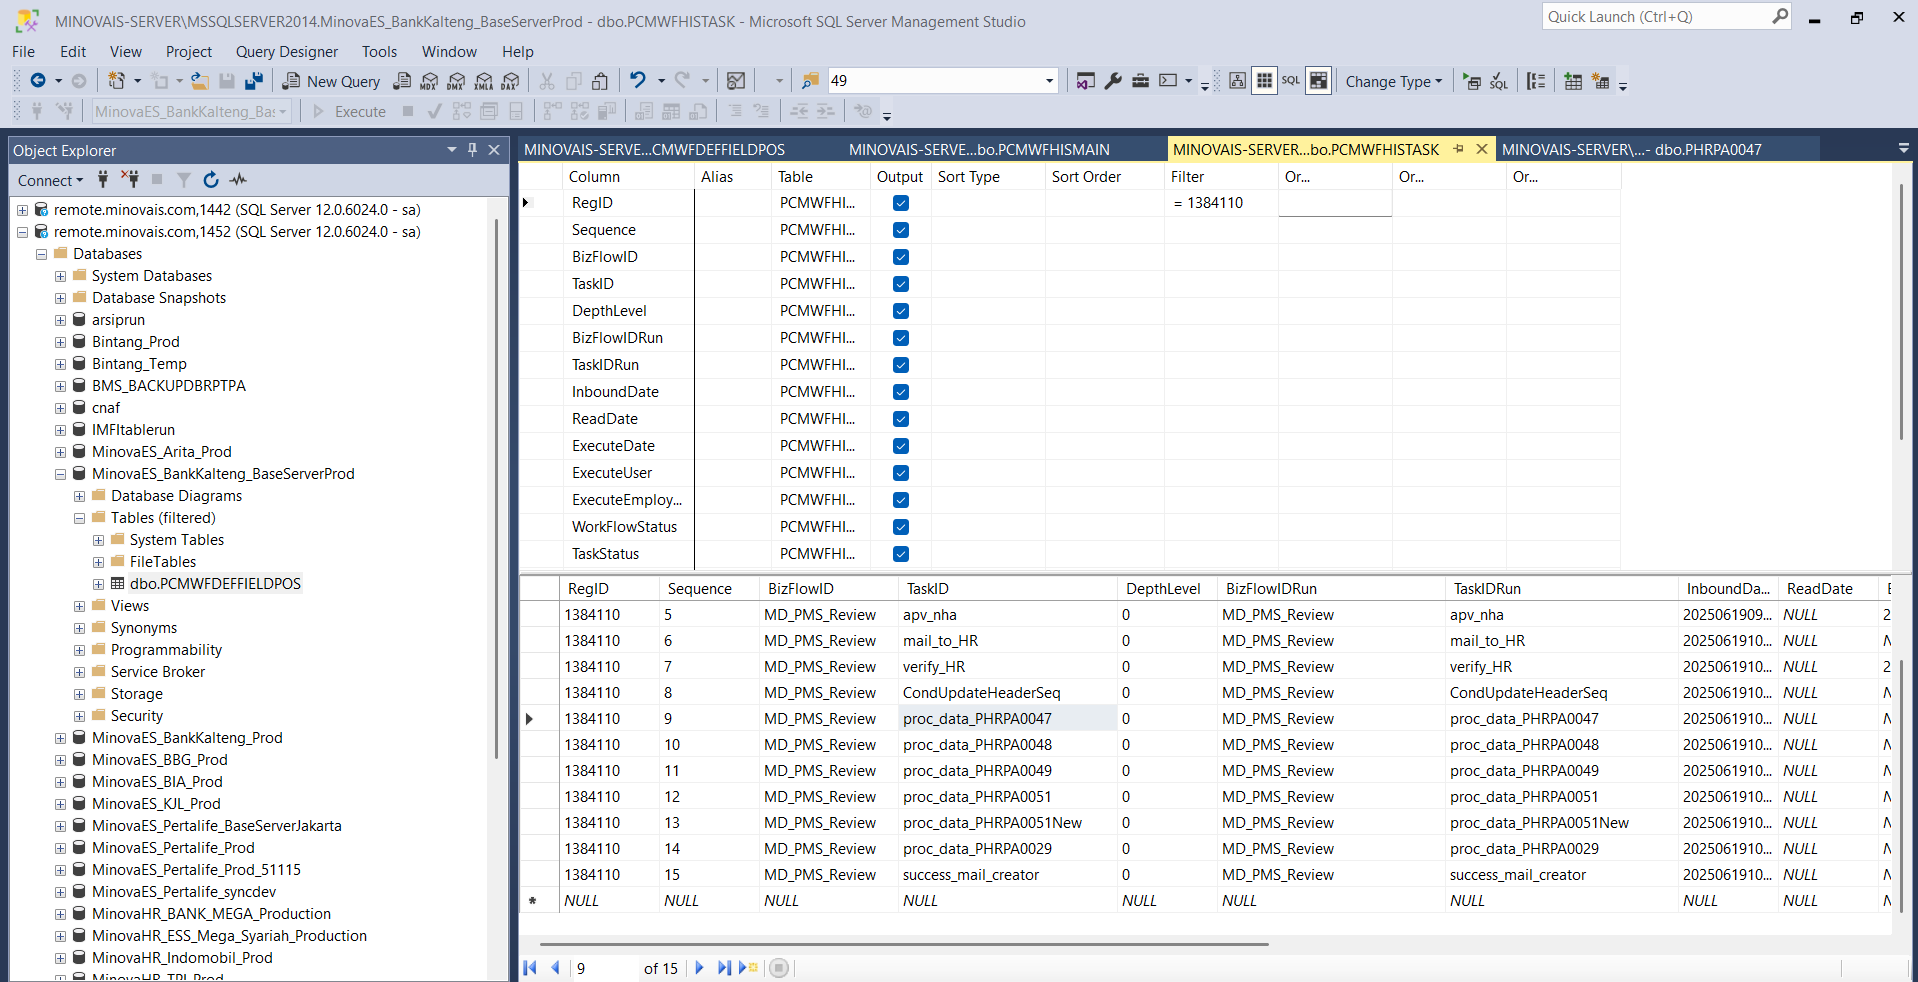This screenshot has height=982, width=1918.
Task: Open the DAX query icon
Action: tap(511, 81)
